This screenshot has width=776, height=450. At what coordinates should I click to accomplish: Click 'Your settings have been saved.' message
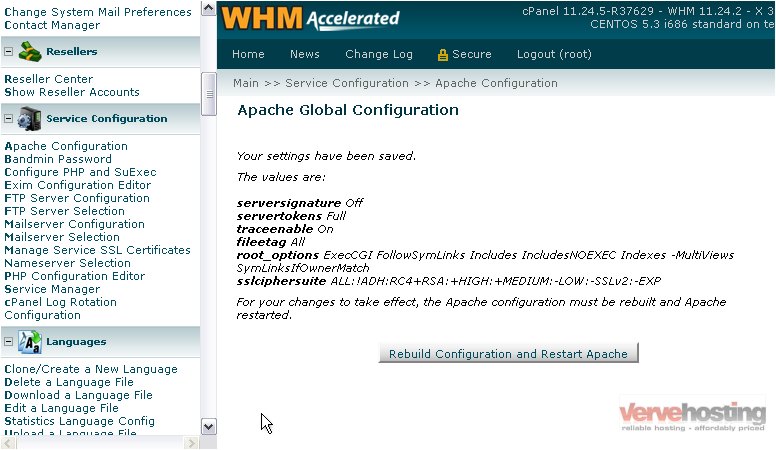(326, 156)
